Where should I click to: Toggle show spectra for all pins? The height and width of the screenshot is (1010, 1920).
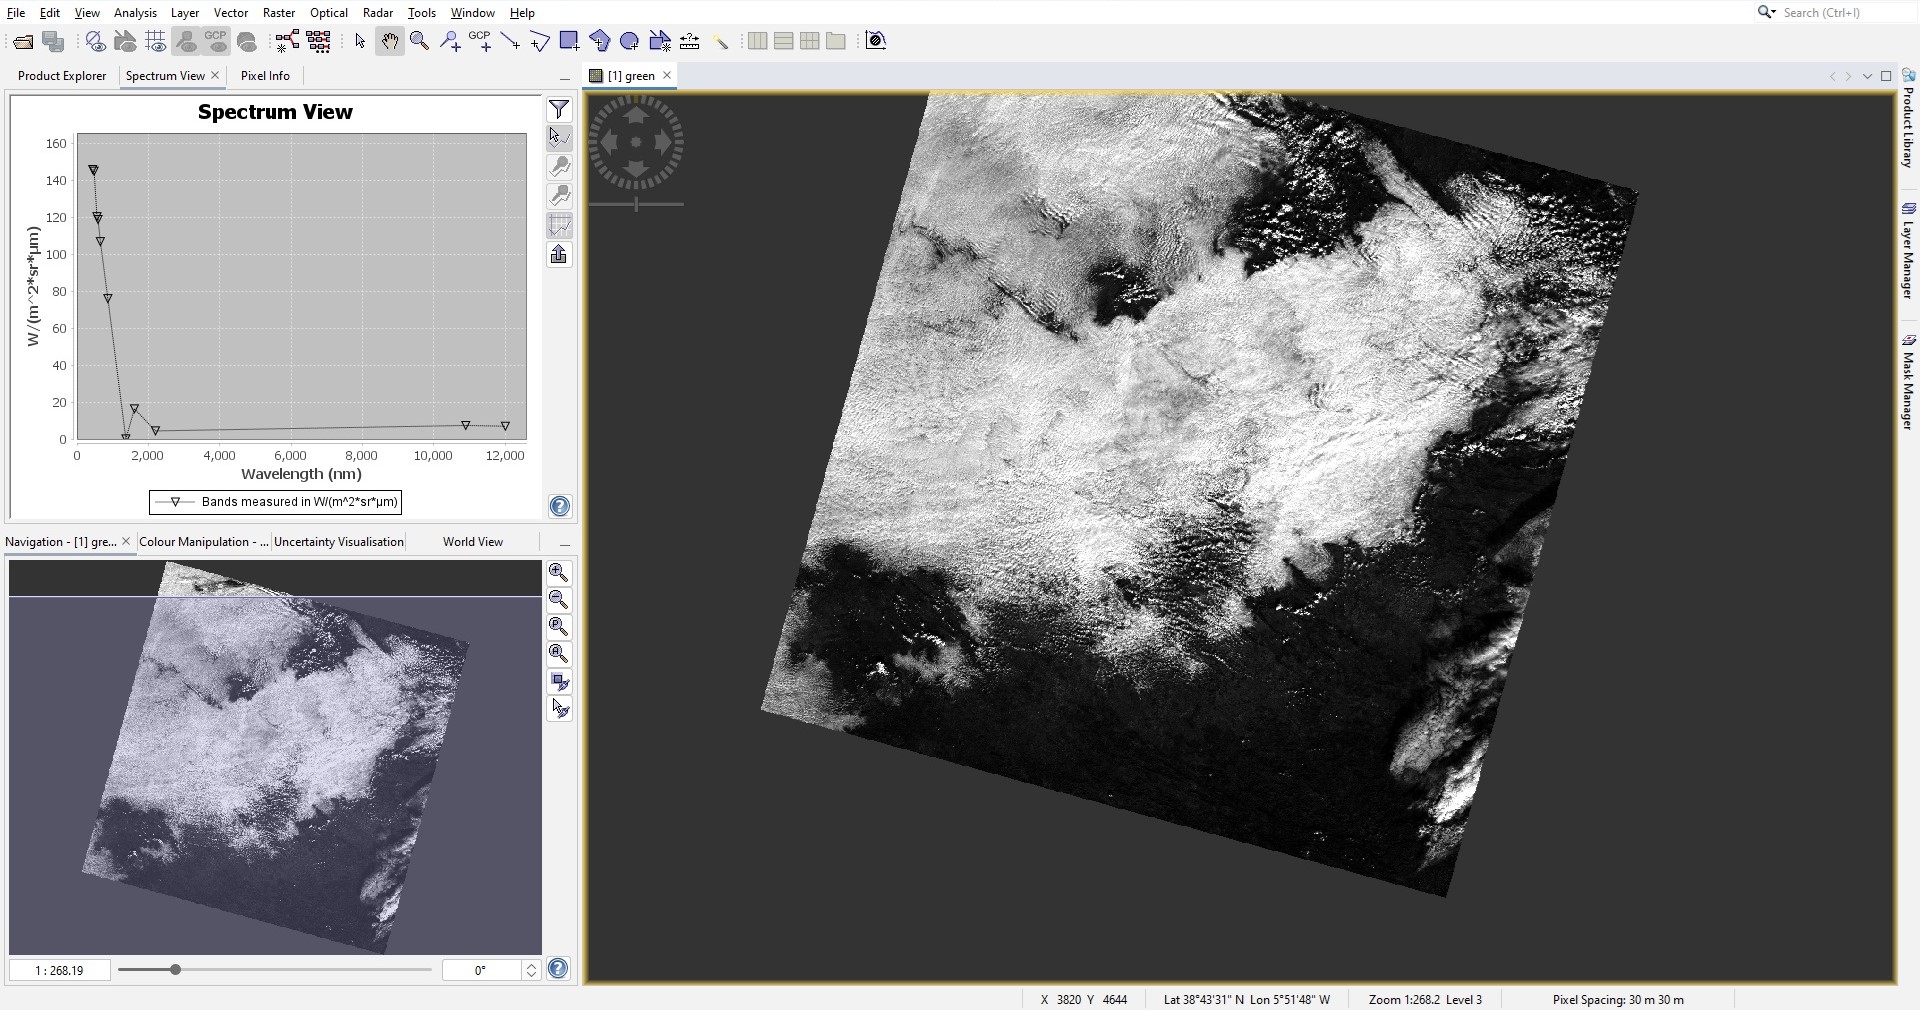[560, 195]
